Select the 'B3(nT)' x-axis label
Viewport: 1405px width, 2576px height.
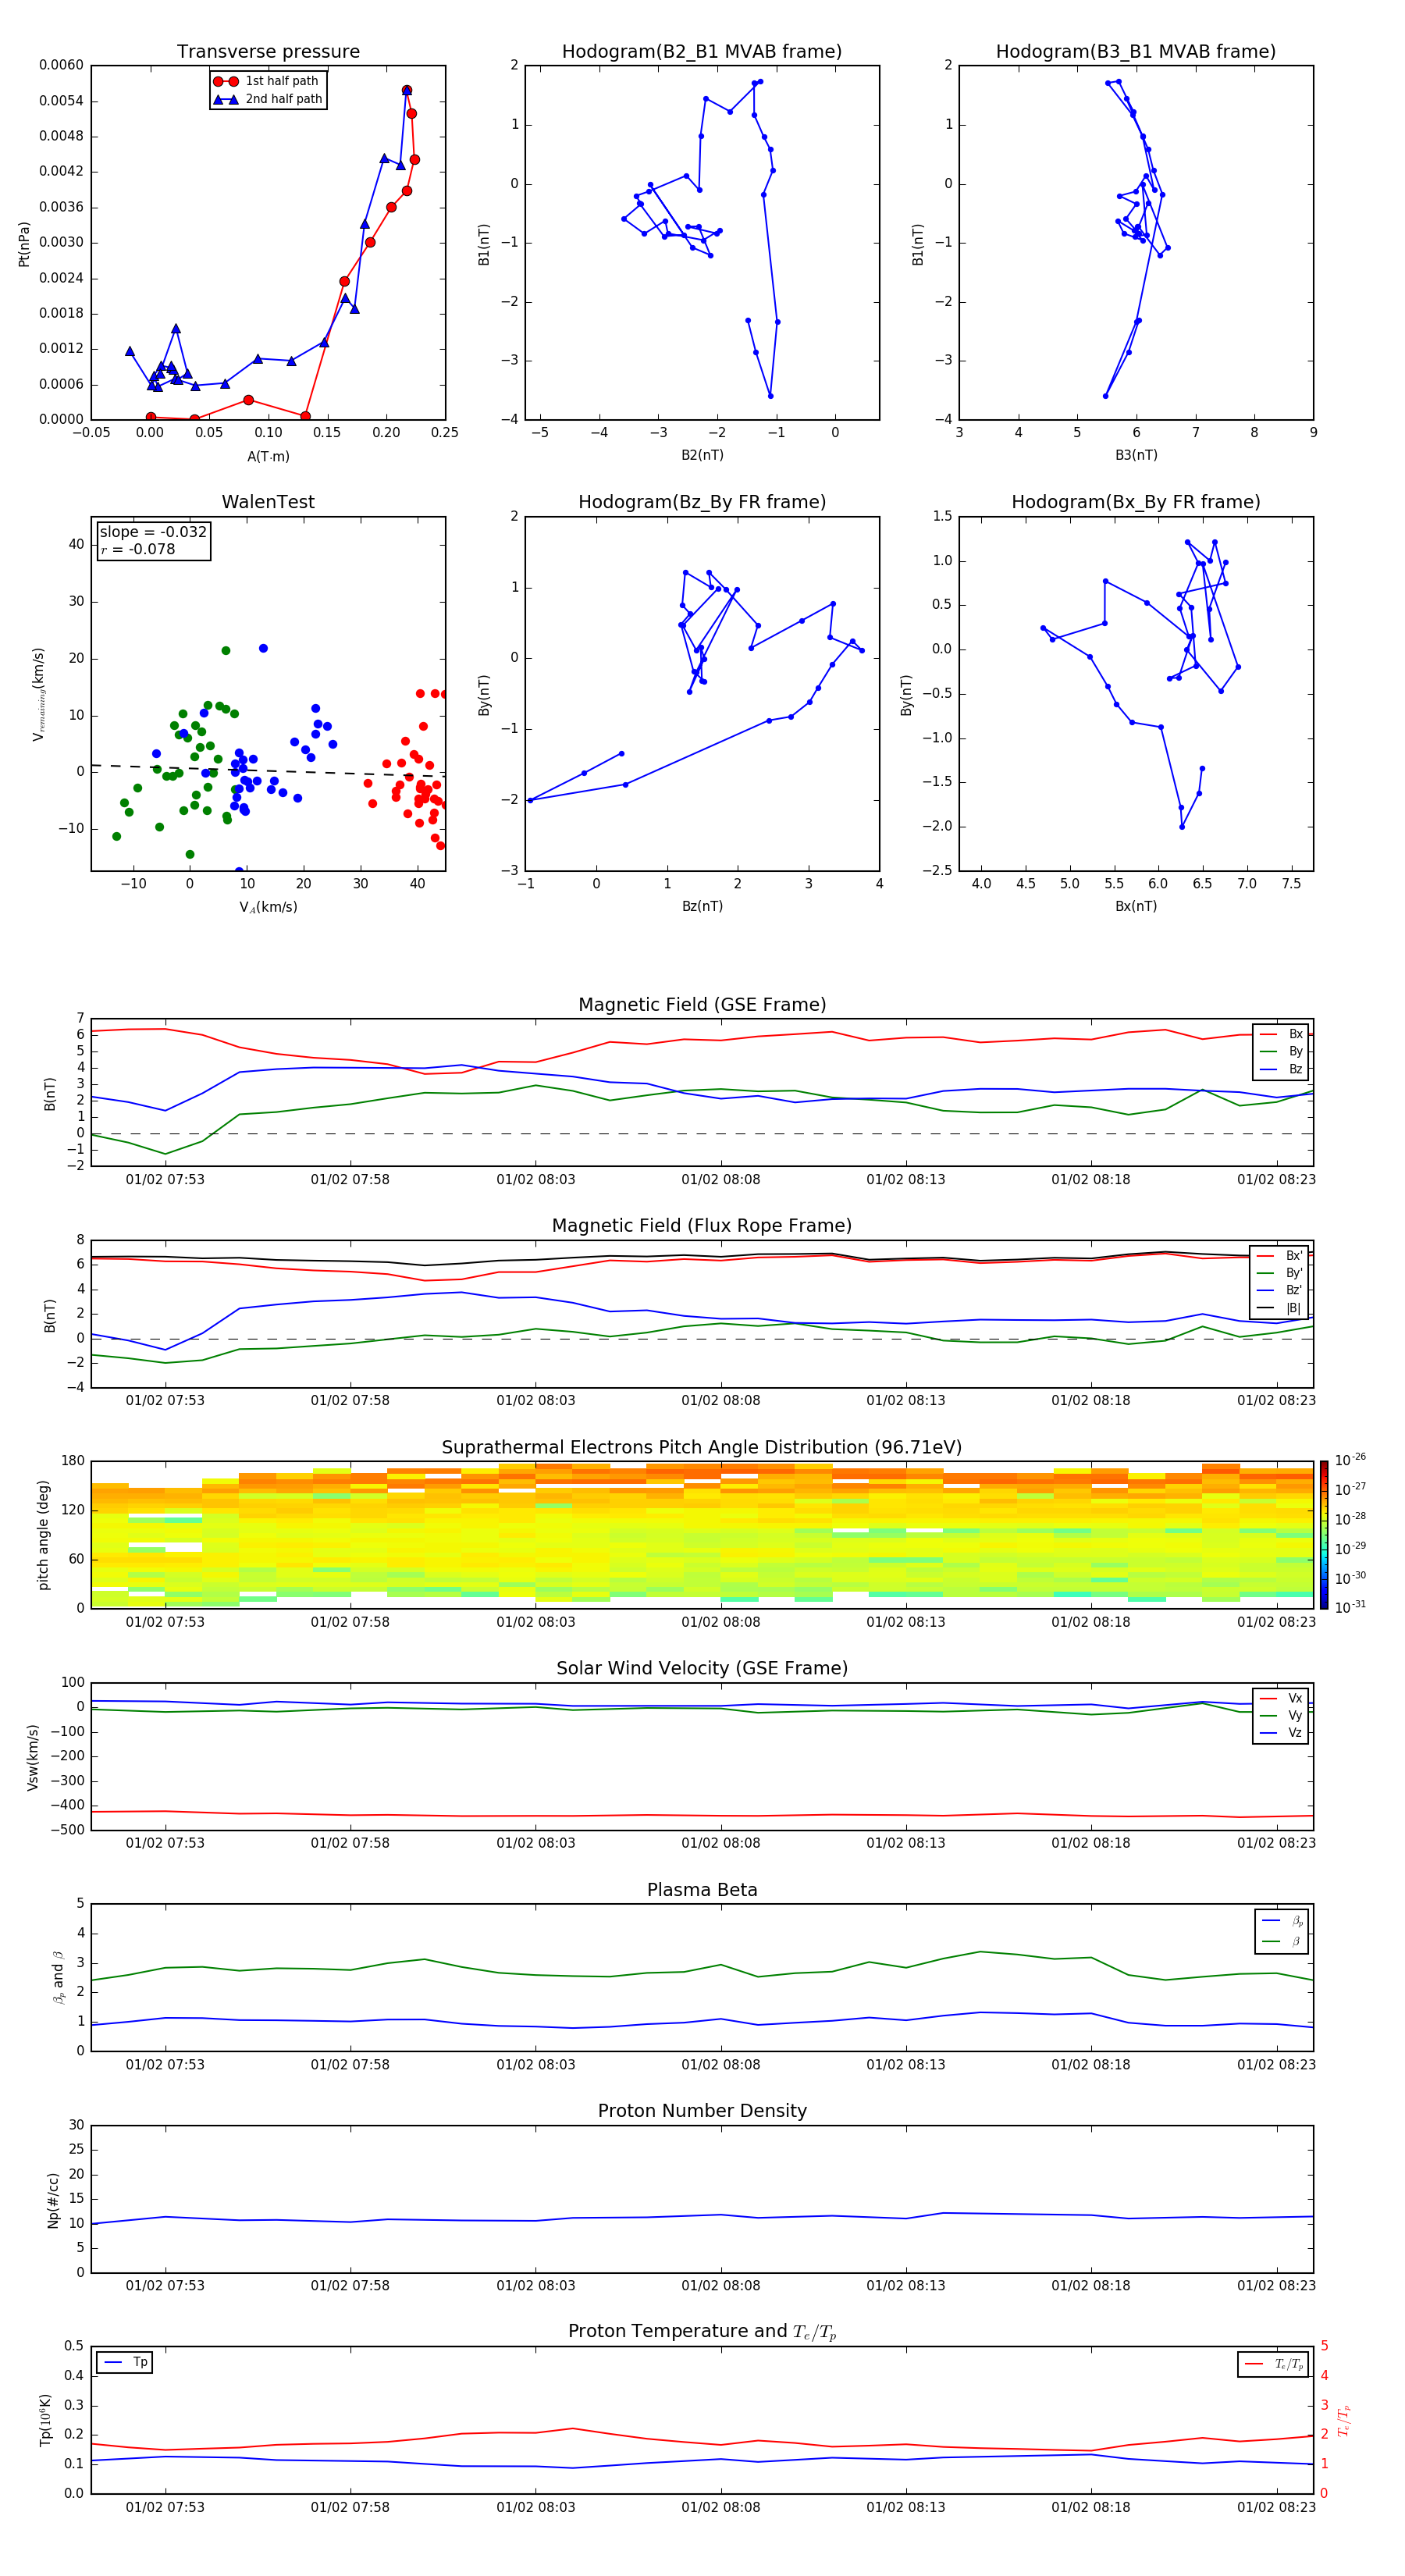click(1136, 455)
